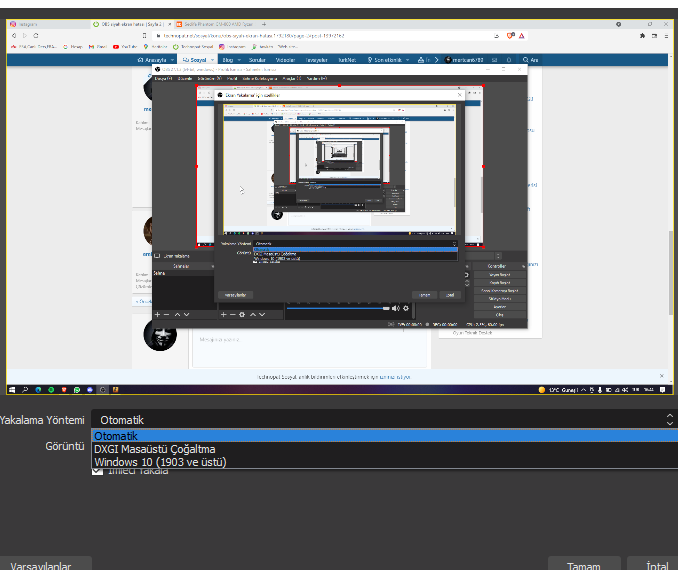The width and height of the screenshot is (678, 570).
Task: Remove source with minus icon in OBS
Action: (233, 315)
